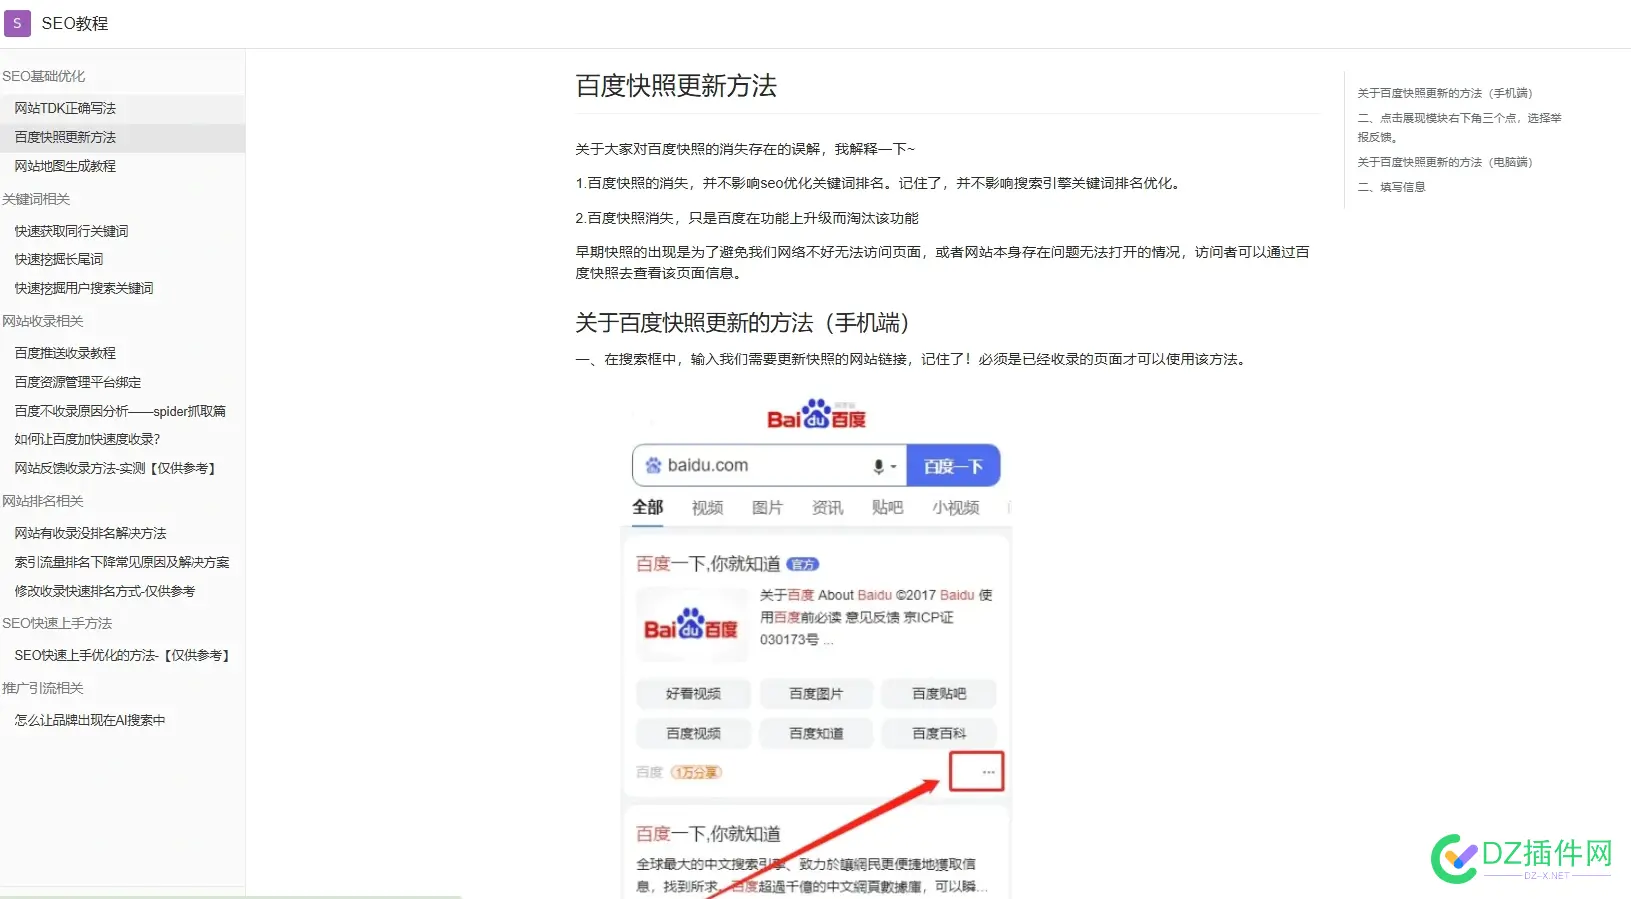Click the 百度快照更新方法 page title
This screenshot has width=1631, height=899.
click(x=676, y=86)
